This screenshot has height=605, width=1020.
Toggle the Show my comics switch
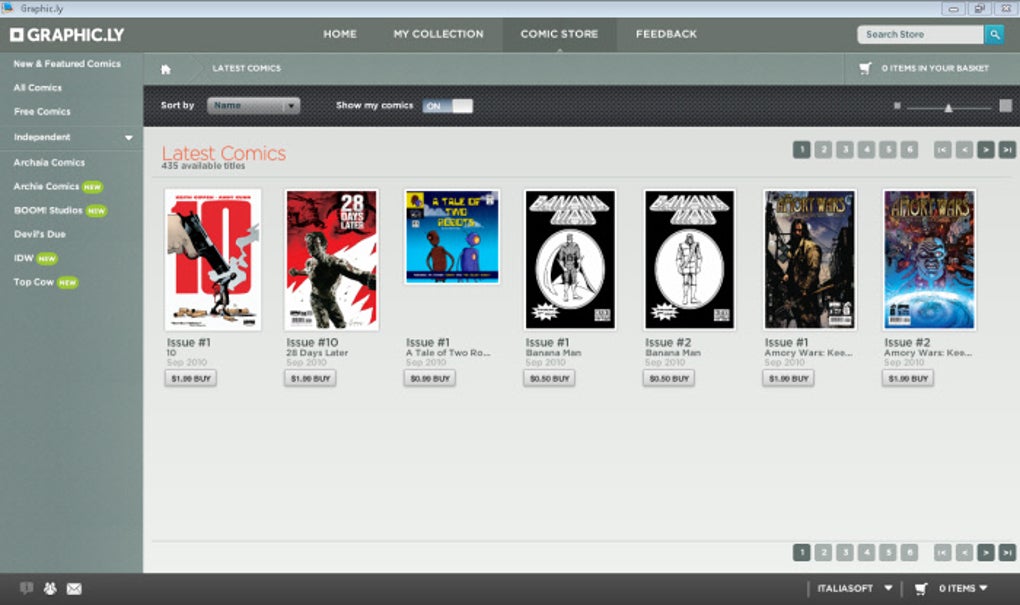(448, 106)
